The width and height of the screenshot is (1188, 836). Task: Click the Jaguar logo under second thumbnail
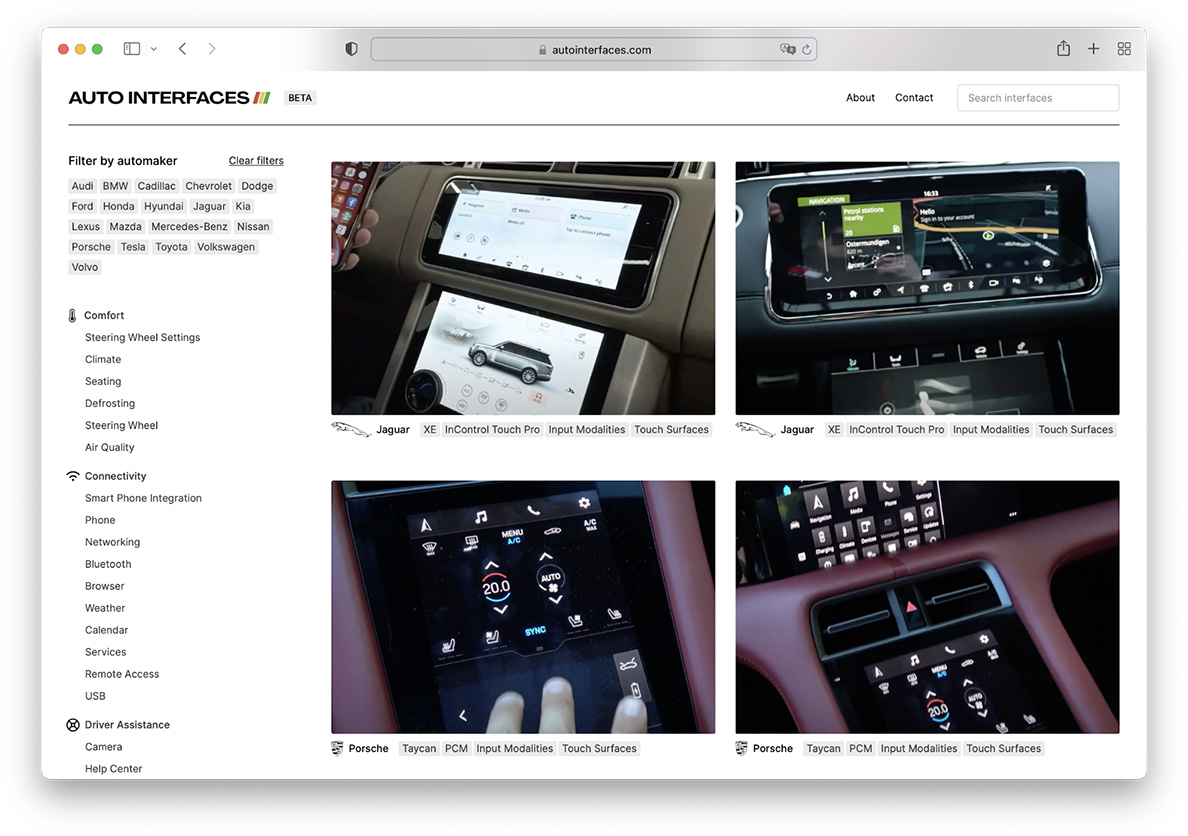click(x=755, y=430)
